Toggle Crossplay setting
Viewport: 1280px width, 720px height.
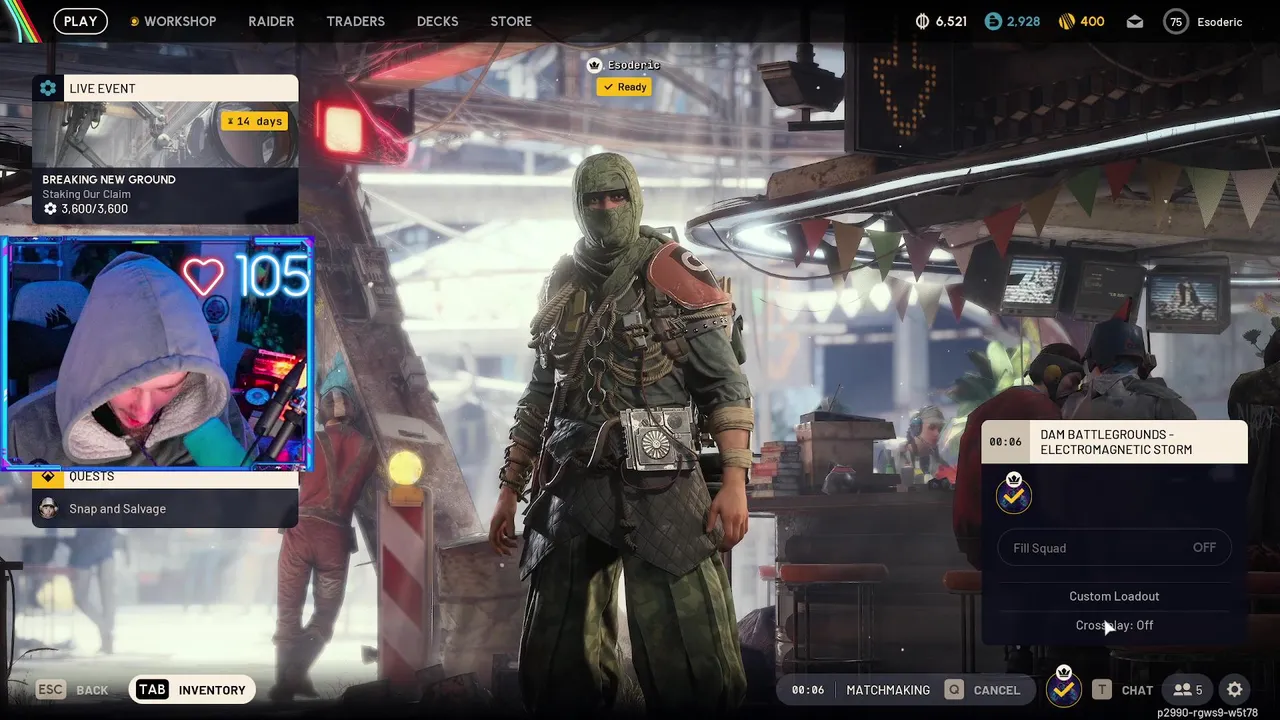[1114, 625]
